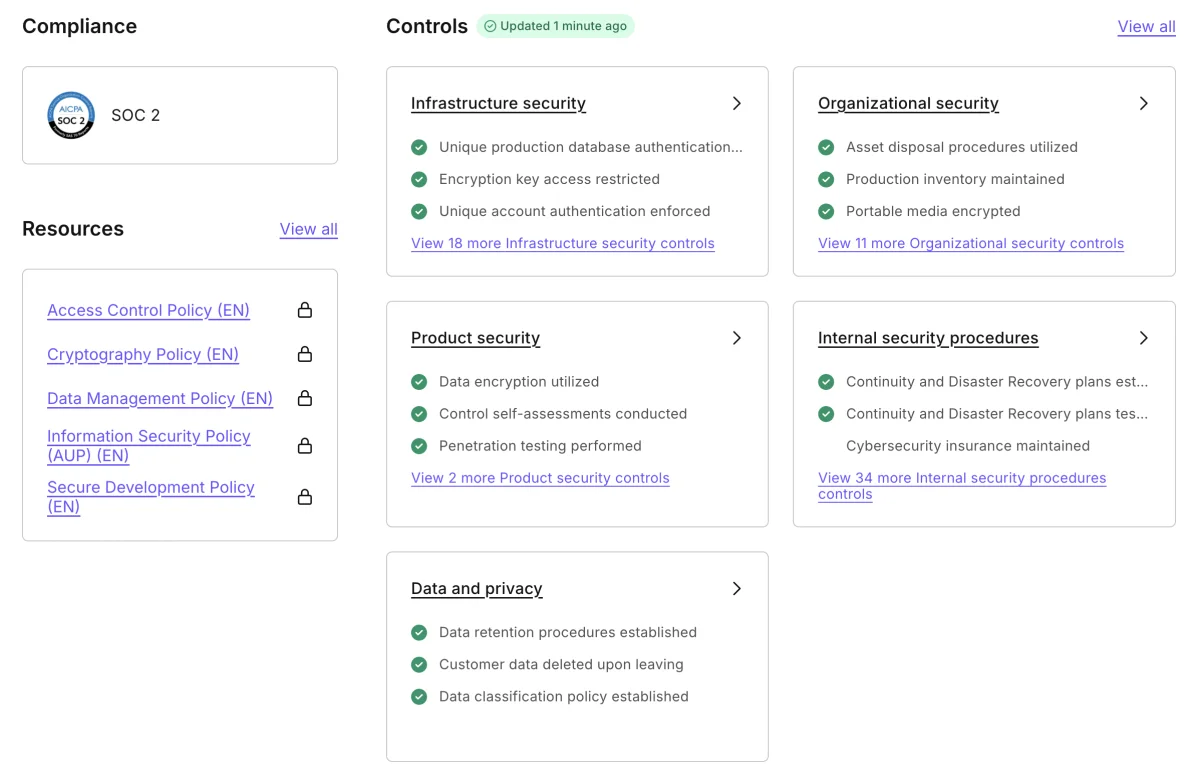Screen dimensions: 1200x777
Task: Click green check next to Data retention procedures established
Action: pyautogui.click(x=419, y=632)
